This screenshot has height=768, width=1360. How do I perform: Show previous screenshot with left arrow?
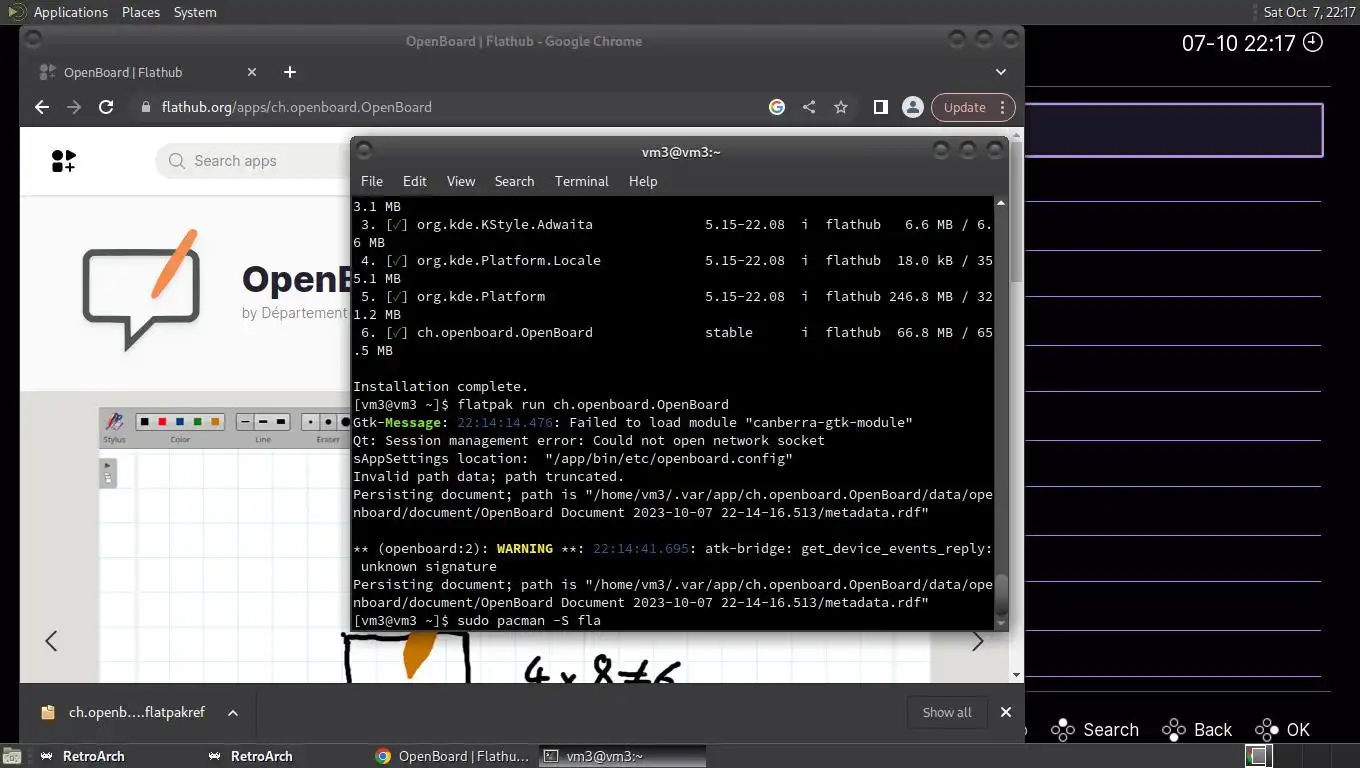(51, 641)
